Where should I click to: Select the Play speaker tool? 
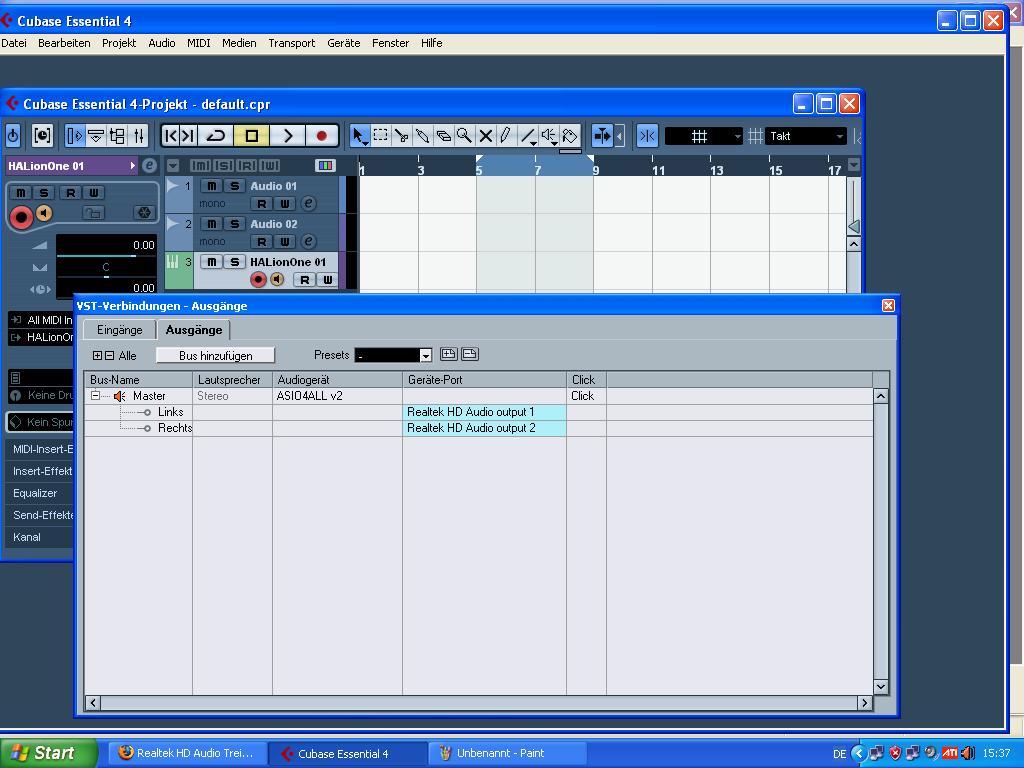click(549, 136)
